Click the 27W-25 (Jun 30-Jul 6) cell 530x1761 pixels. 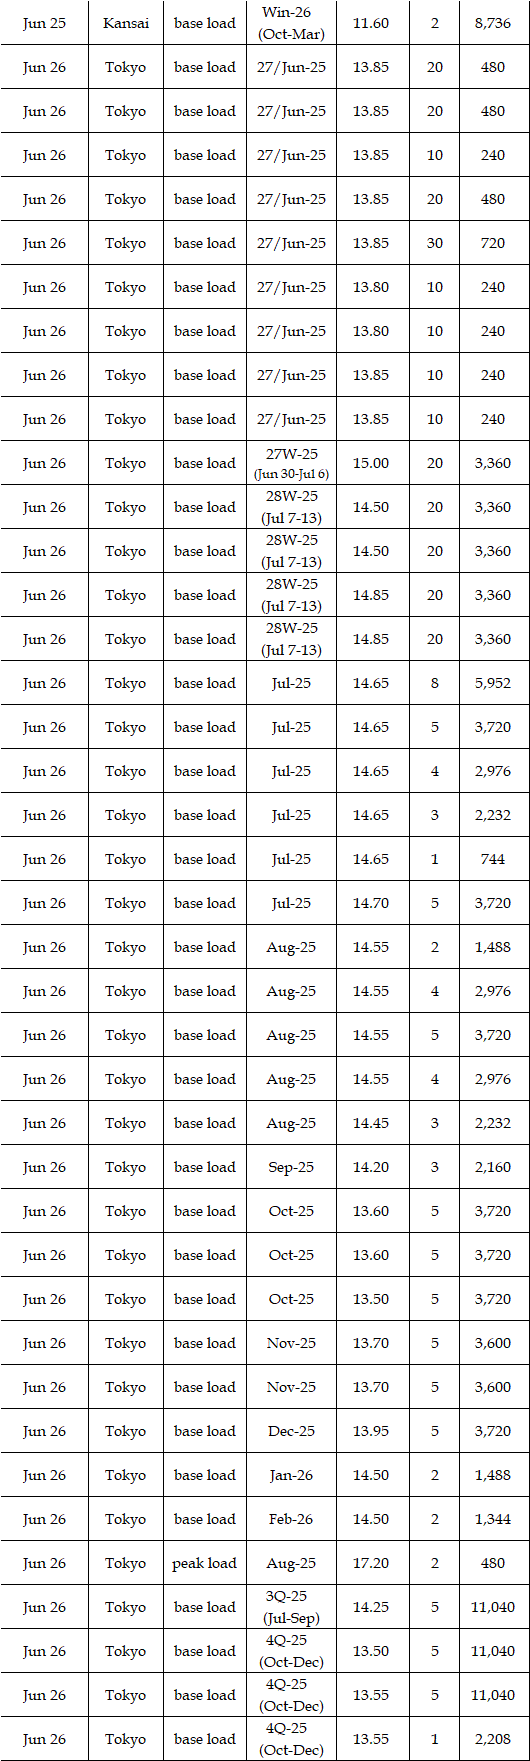click(291, 463)
